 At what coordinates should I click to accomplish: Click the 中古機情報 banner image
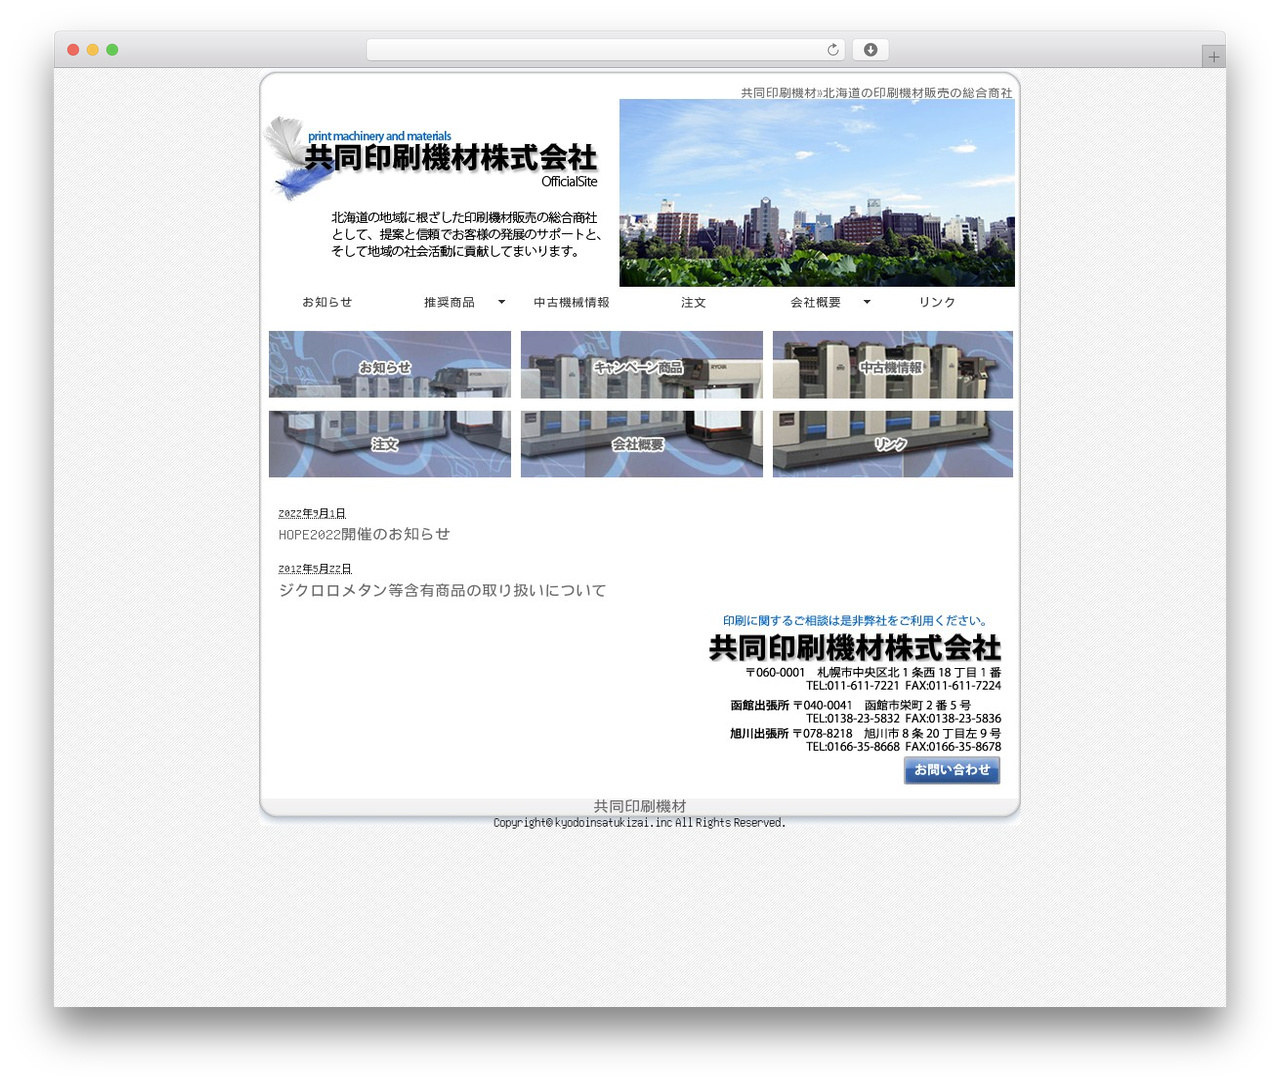893,365
